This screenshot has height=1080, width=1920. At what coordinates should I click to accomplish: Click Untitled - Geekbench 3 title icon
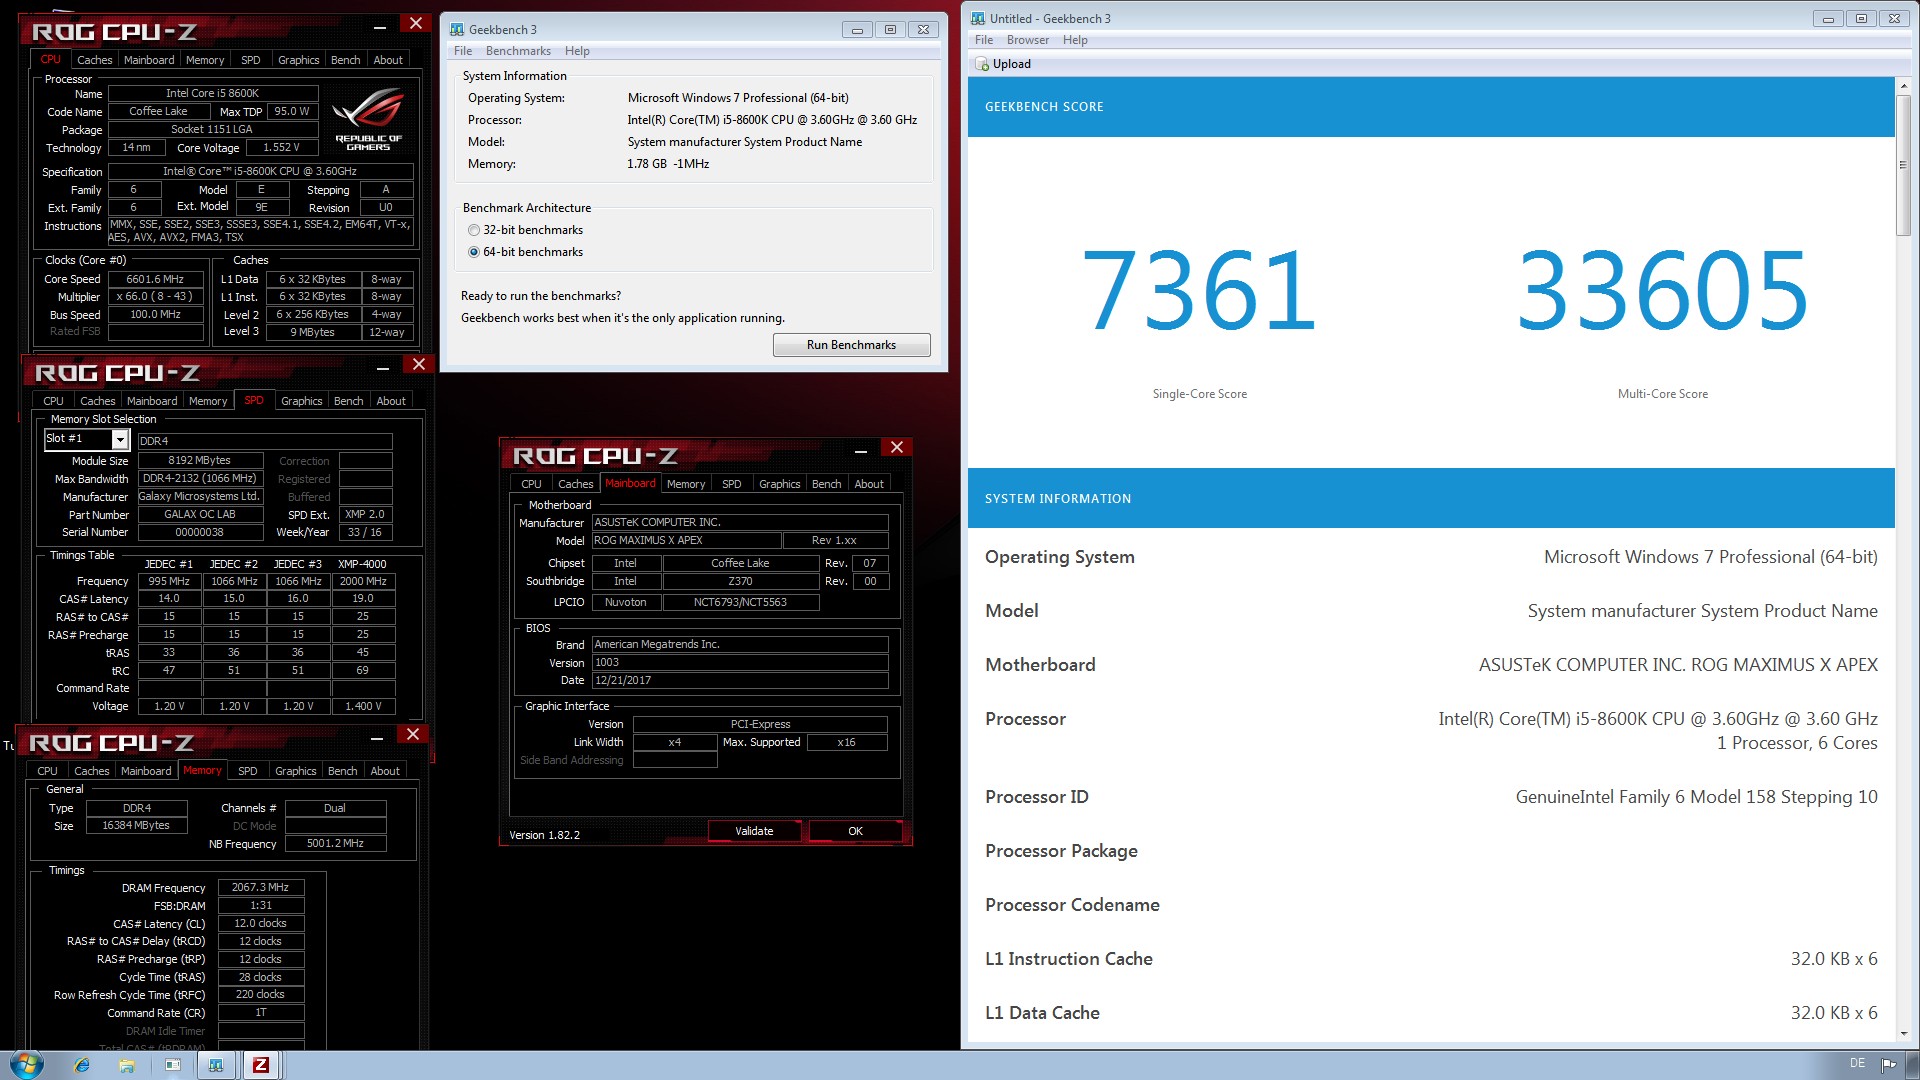tap(977, 18)
